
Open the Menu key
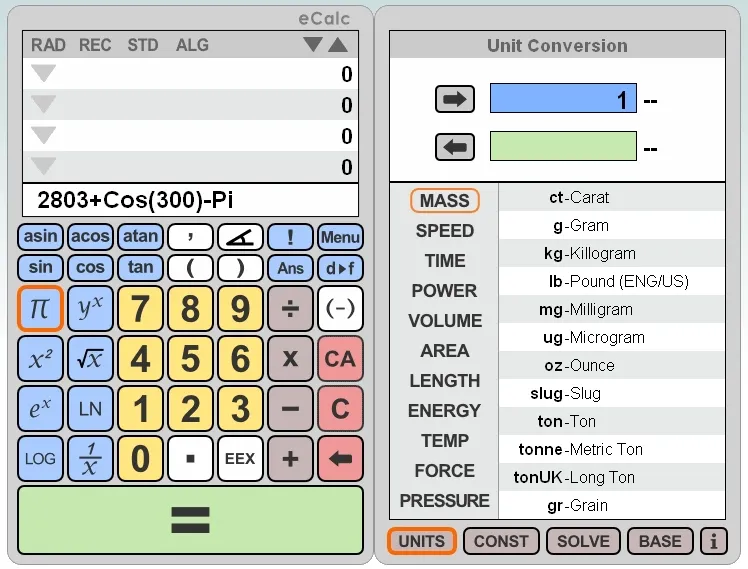click(340, 237)
